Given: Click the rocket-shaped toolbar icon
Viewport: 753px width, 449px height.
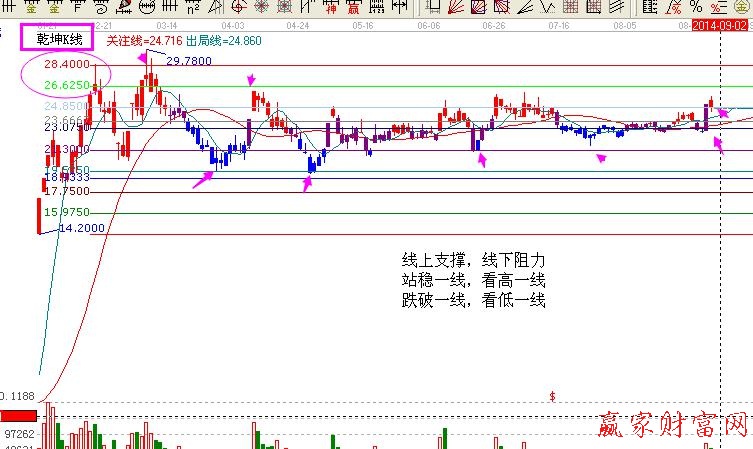Looking at the screenshot, I should (124, 7).
